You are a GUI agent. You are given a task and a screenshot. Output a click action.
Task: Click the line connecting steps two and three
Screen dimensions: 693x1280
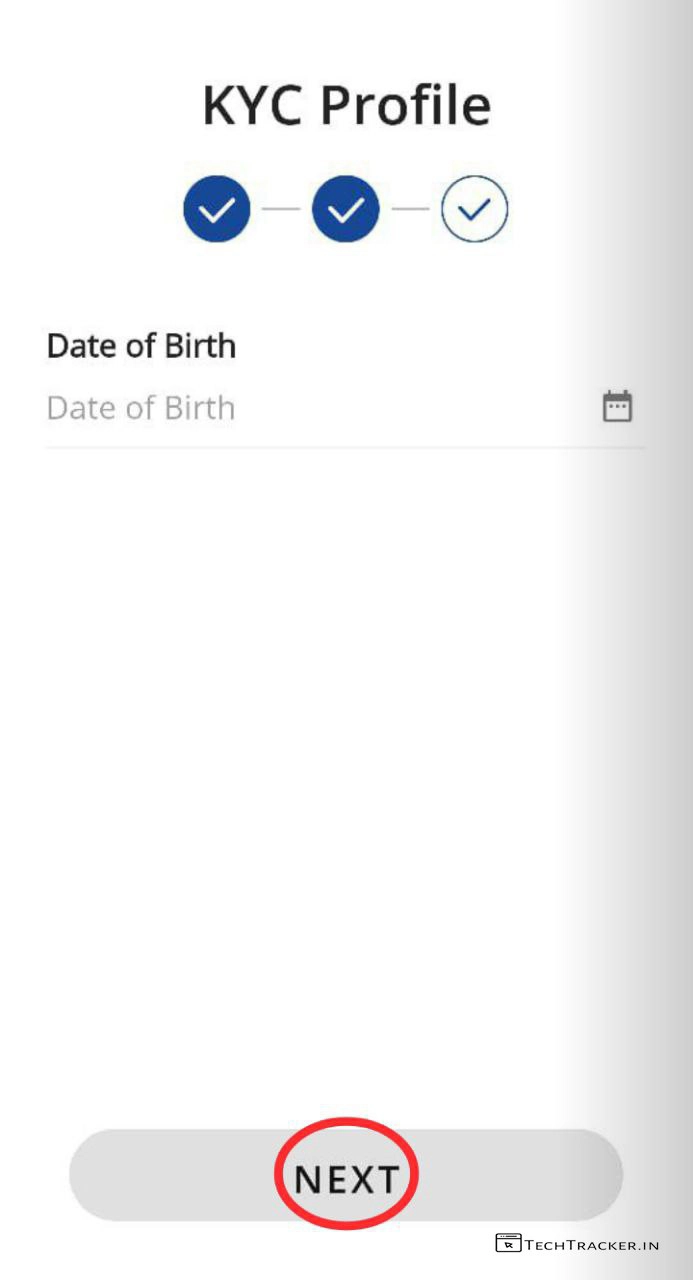pyautogui.click(x=410, y=209)
